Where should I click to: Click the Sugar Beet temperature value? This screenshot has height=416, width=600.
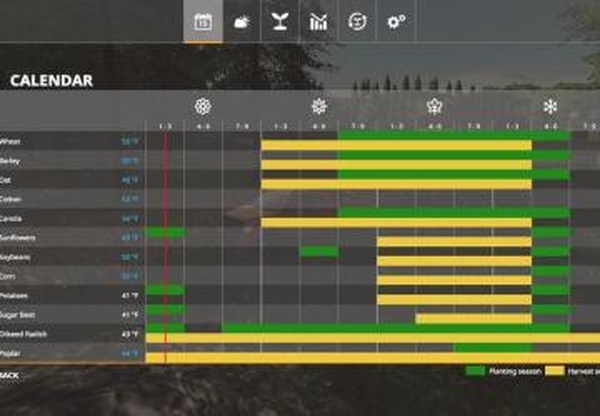click(130, 315)
